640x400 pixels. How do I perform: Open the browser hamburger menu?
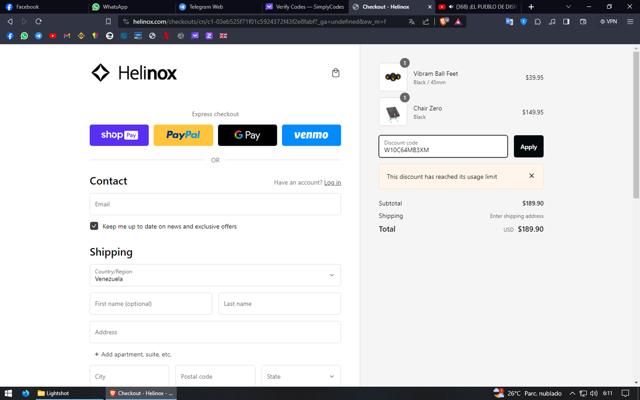coord(630,21)
